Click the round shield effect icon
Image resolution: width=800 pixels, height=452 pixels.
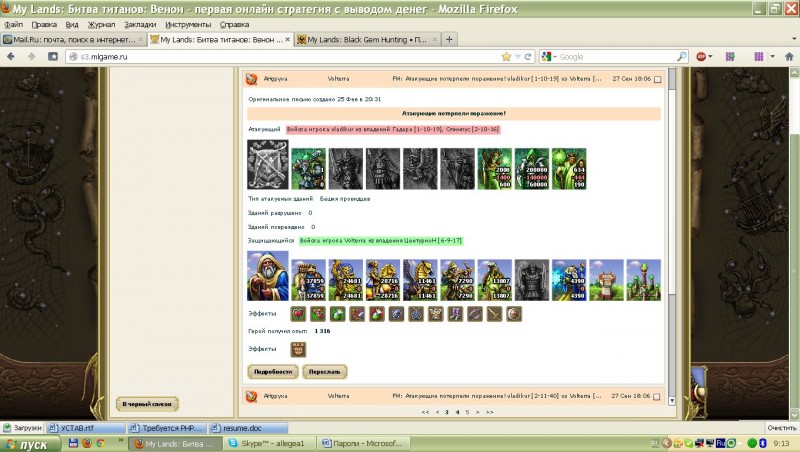[x=513, y=314]
